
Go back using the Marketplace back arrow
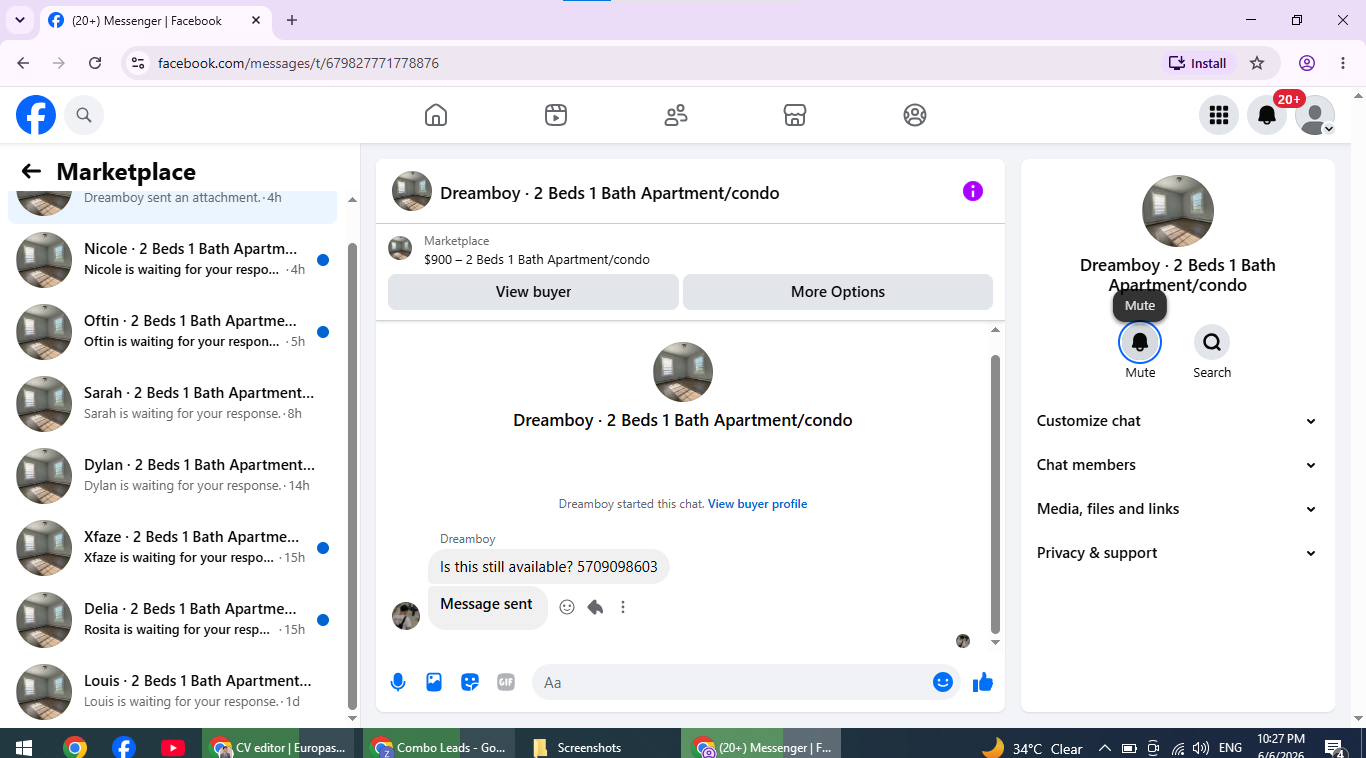31,172
